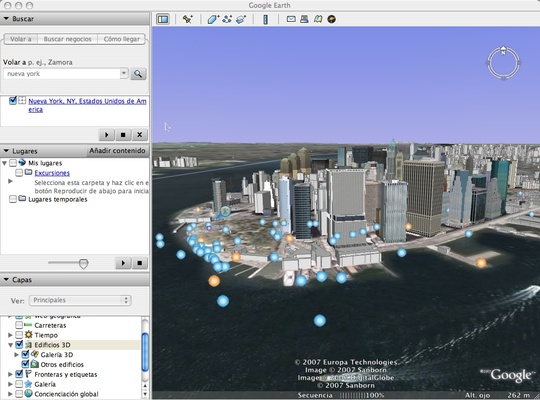
Task: Click the Lugares temporales folder icon
Action: 22,198
